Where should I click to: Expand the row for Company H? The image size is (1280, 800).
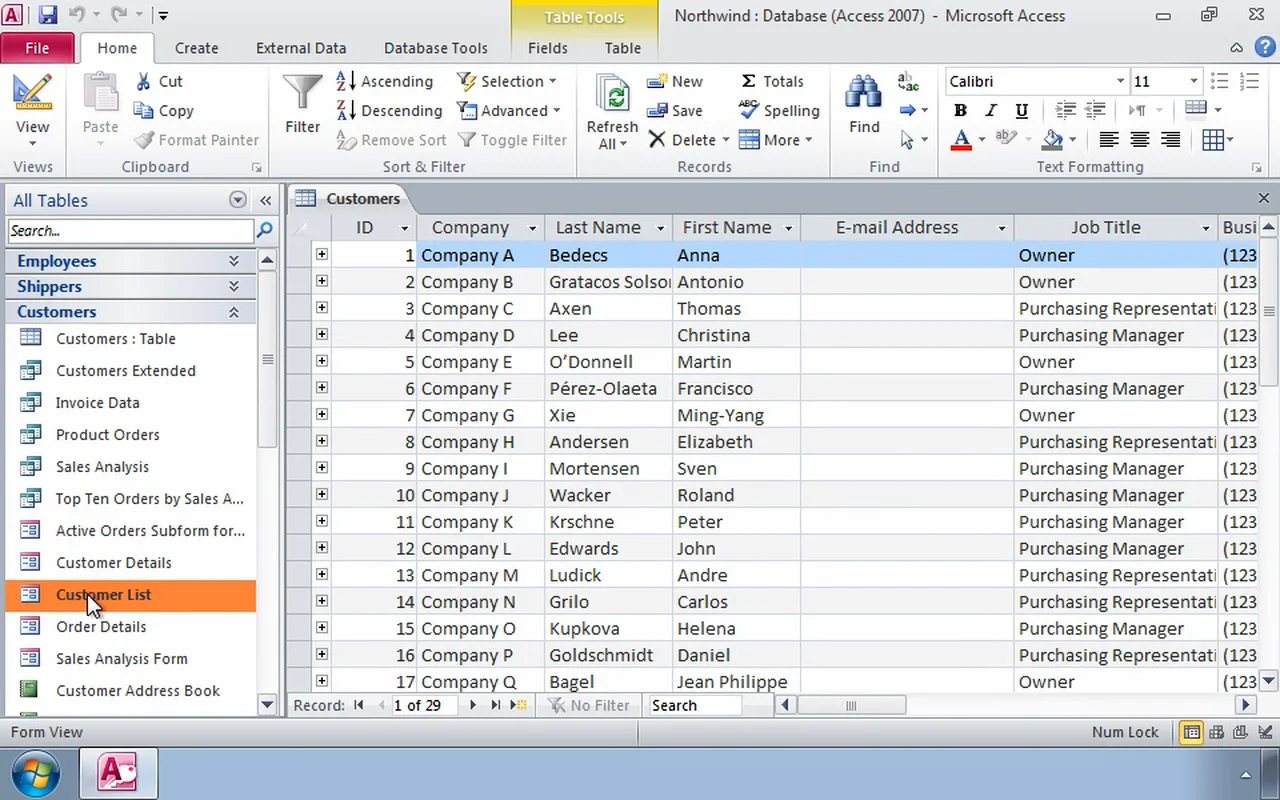(x=322, y=441)
